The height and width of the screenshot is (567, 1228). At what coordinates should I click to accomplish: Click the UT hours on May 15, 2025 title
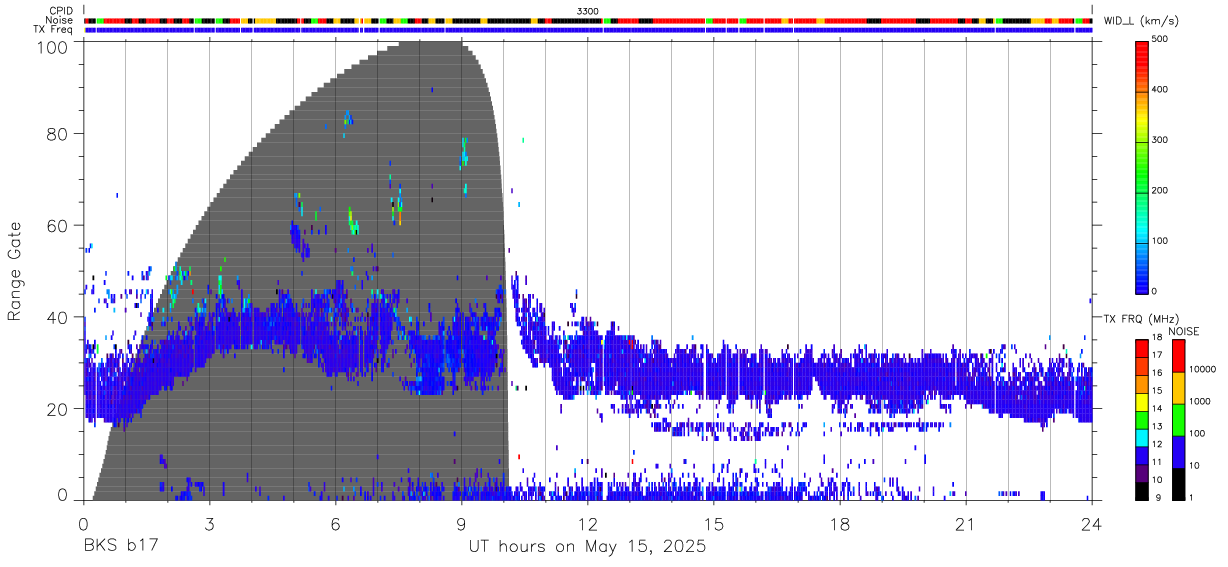coord(588,547)
